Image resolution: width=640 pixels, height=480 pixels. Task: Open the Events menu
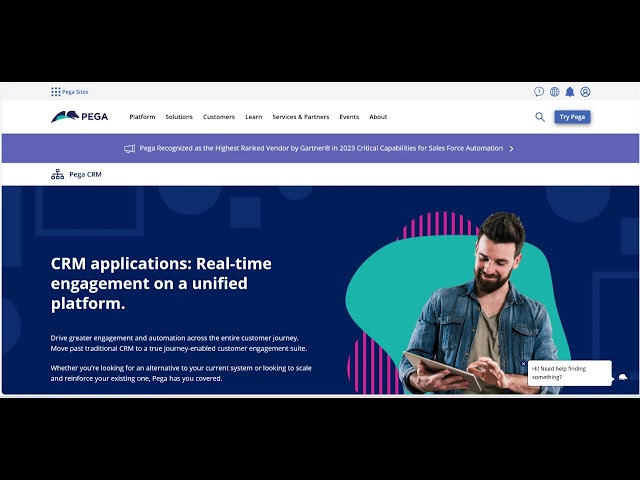(x=349, y=117)
